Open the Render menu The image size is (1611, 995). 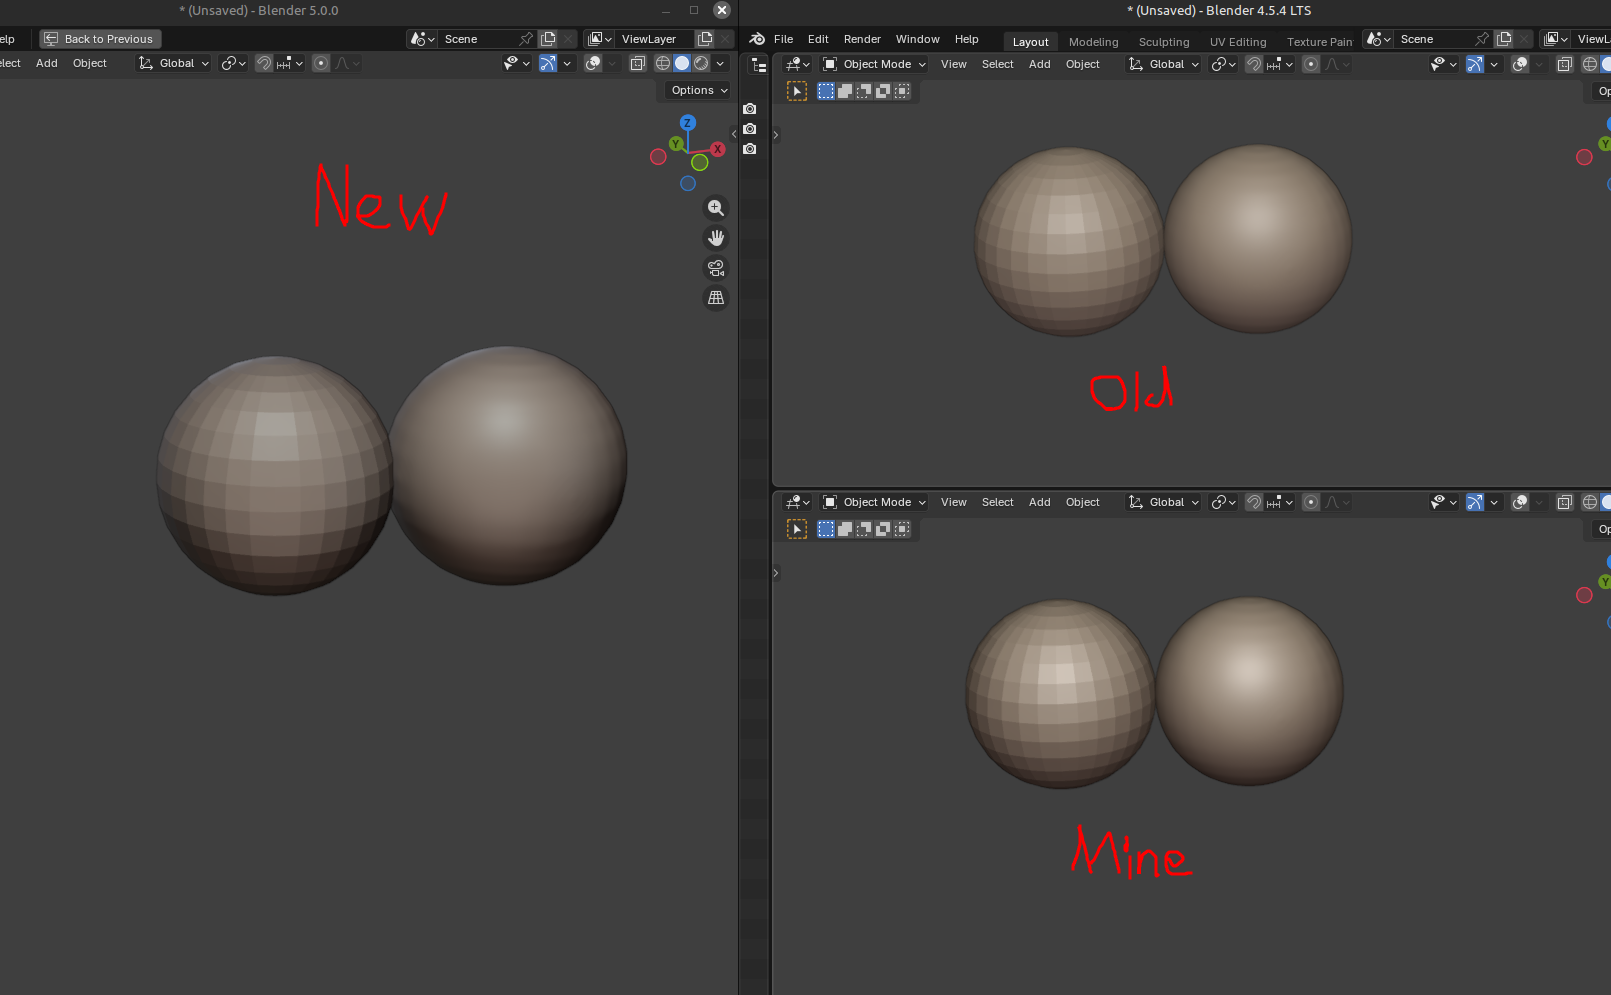click(x=862, y=39)
